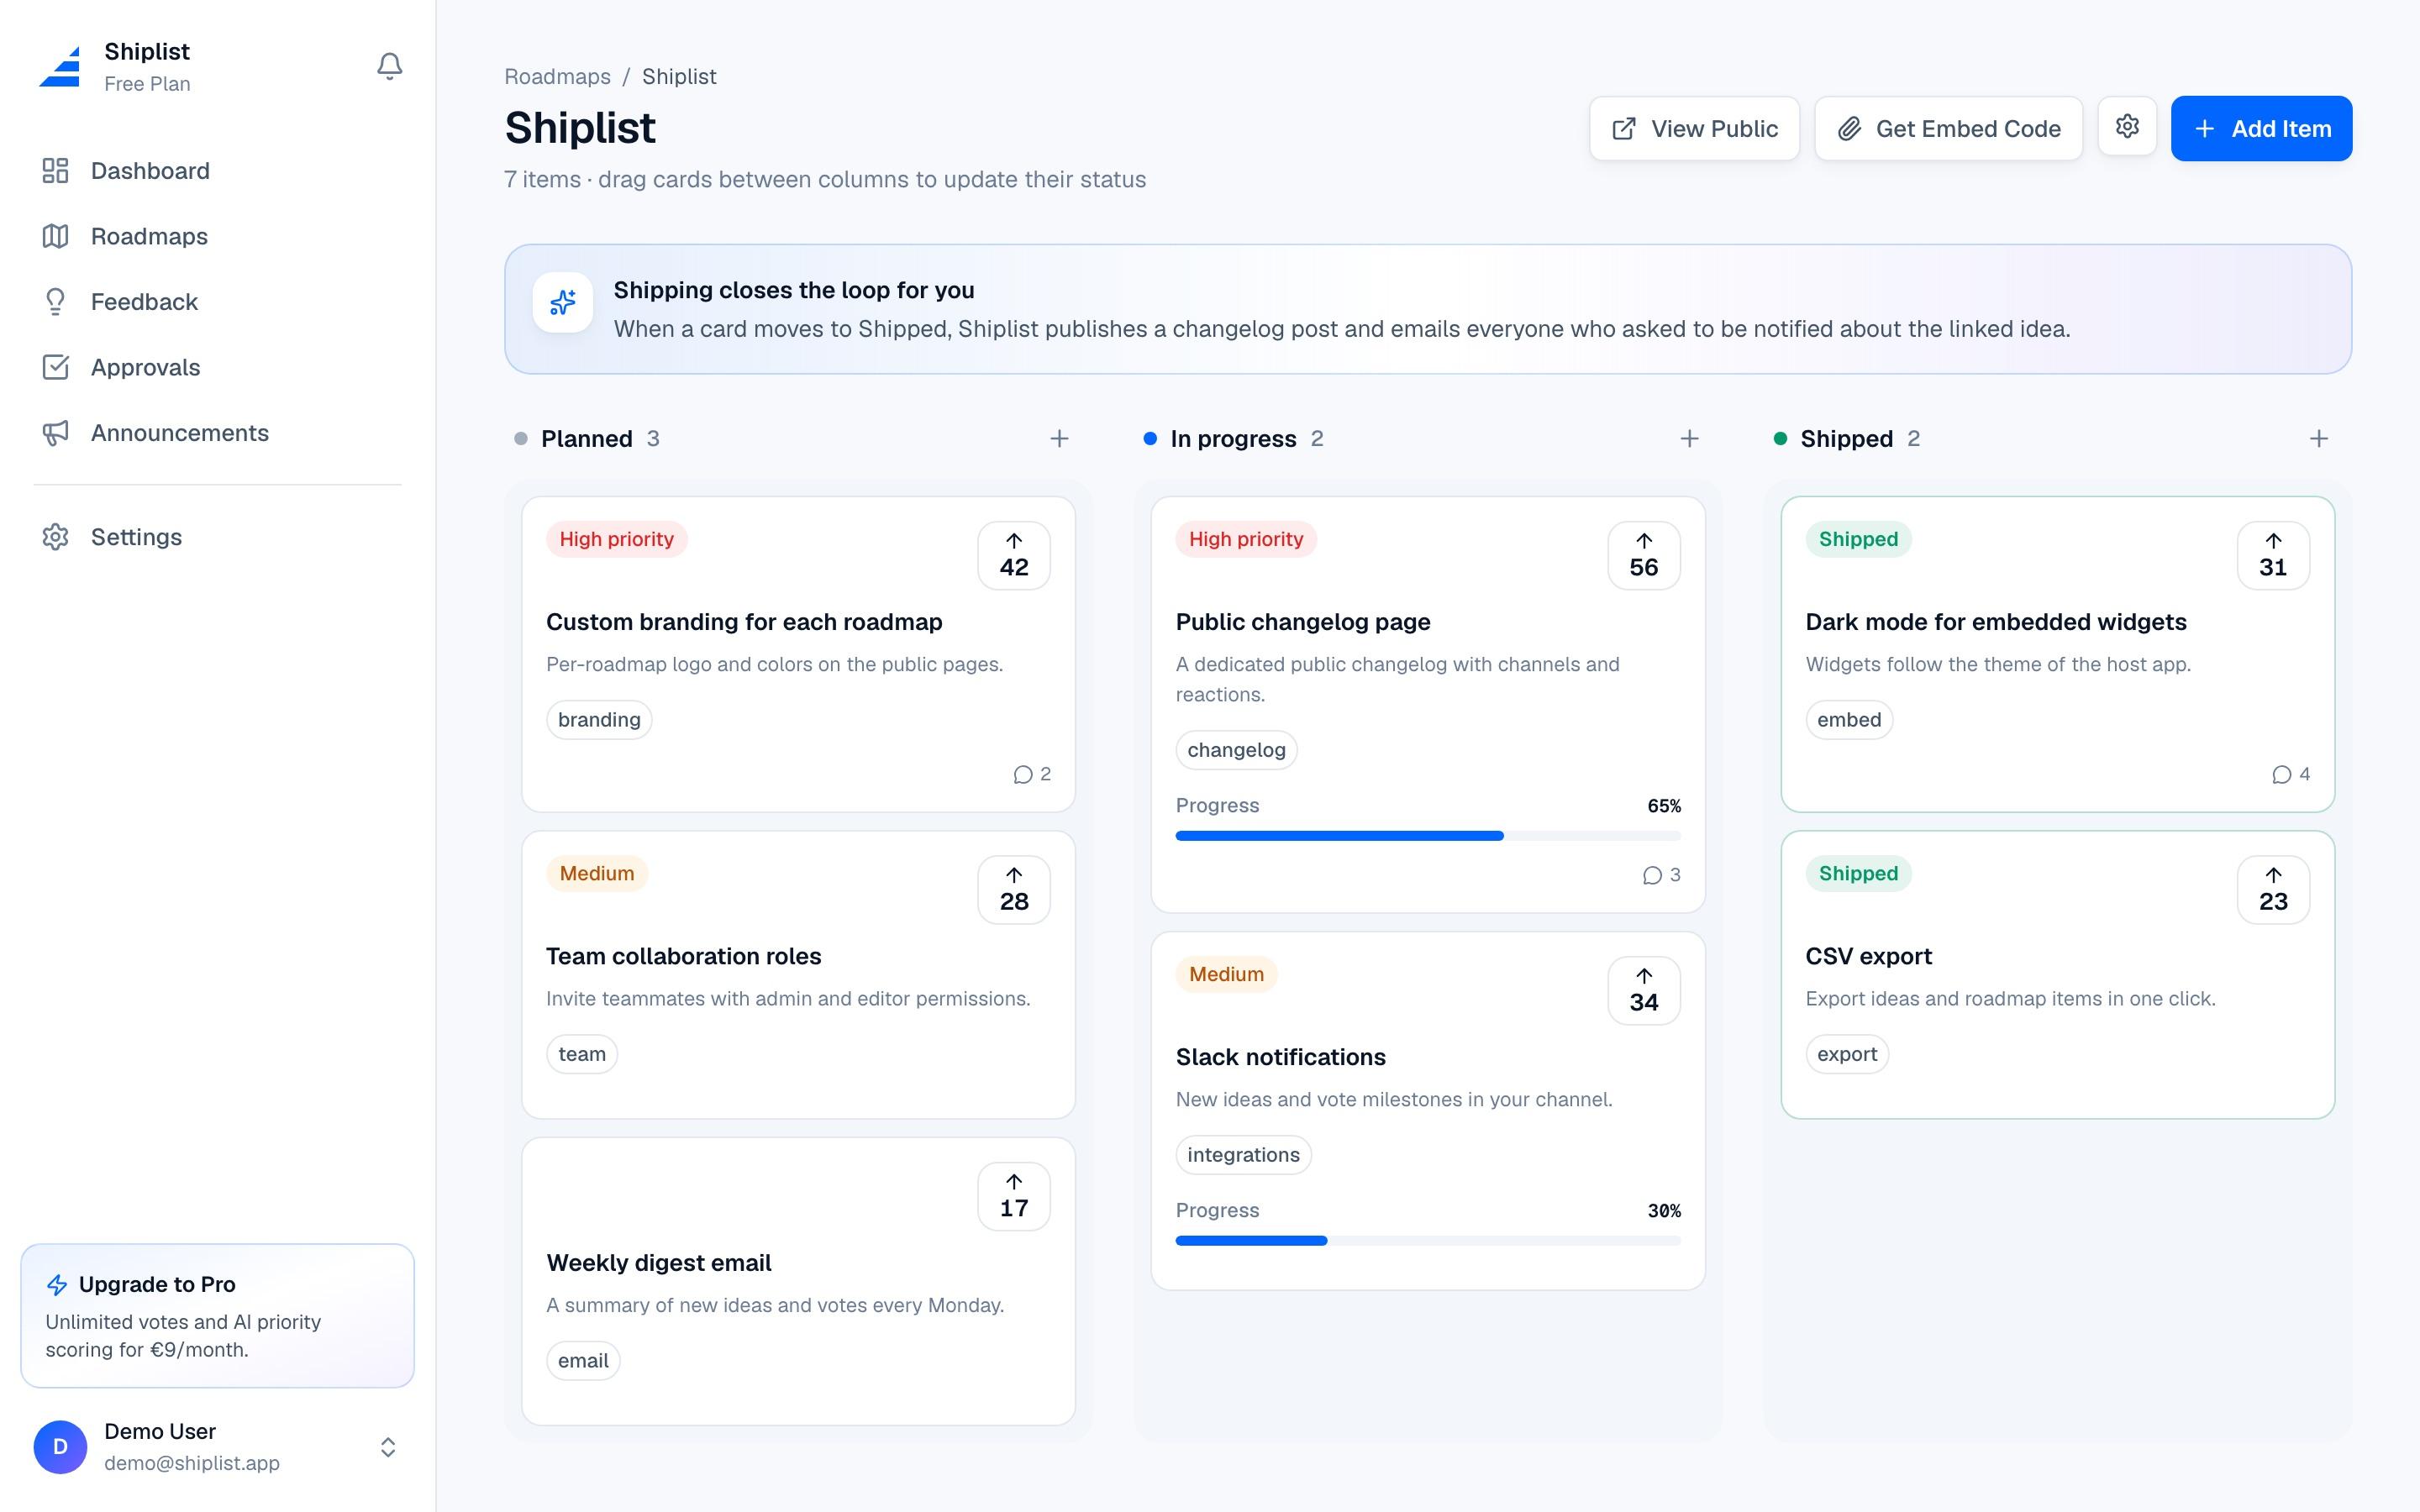Upvote Public changelog page card
Screen dimensions: 2420x1512
[1643, 555]
